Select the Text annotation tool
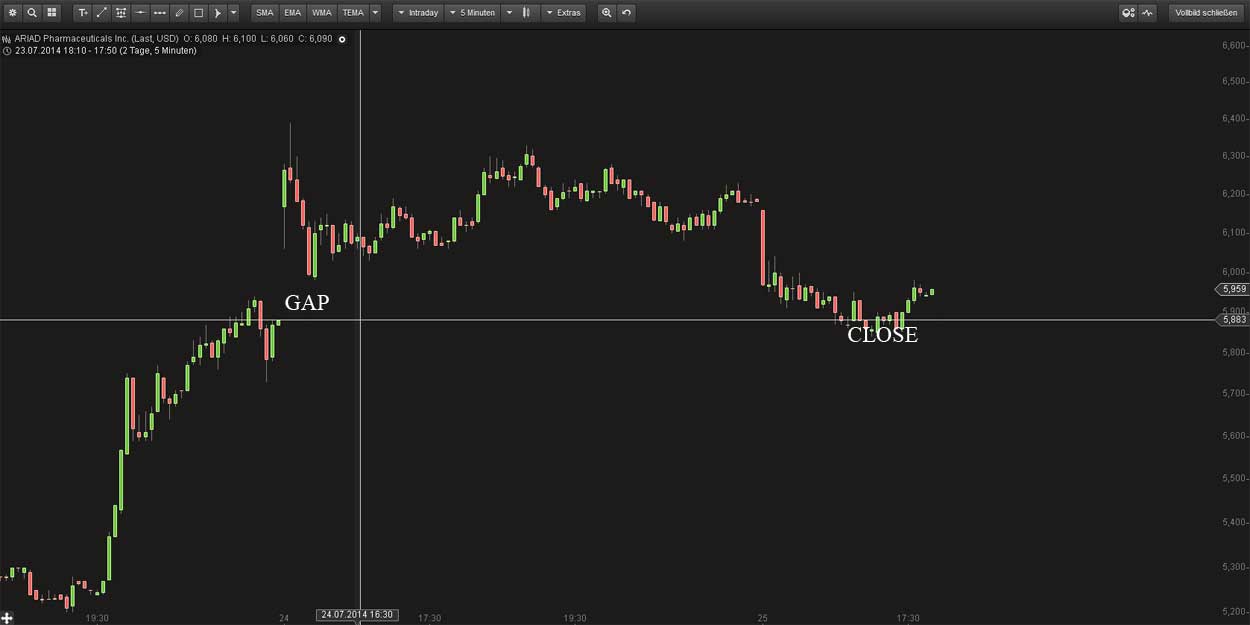The width and height of the screenshot is (1250, 625). tap(80, 12)
